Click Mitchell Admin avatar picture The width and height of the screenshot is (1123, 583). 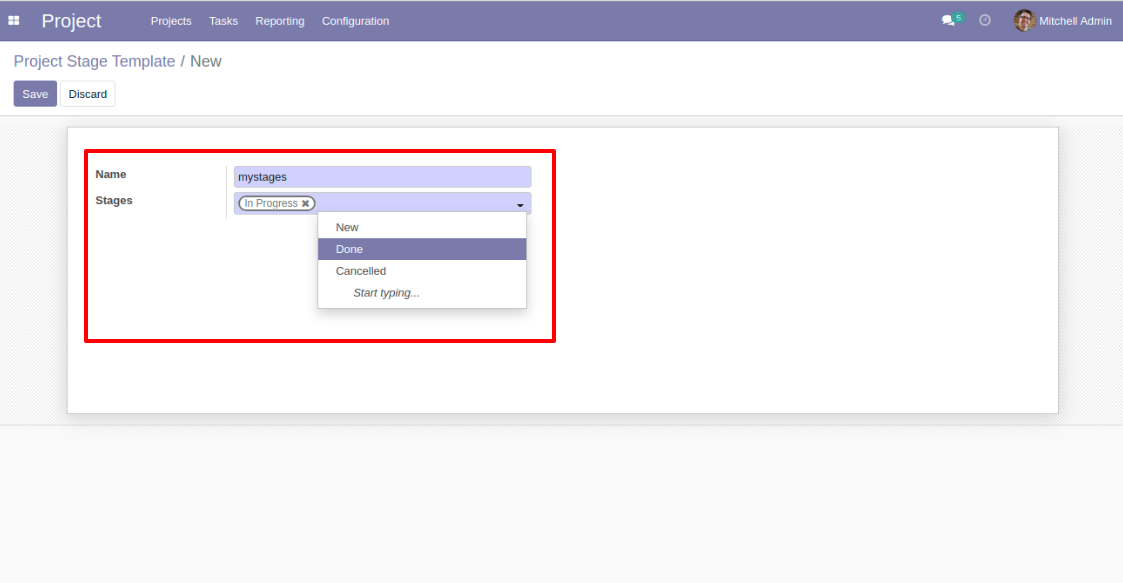pyautogui.click(x=1024, y=21)
